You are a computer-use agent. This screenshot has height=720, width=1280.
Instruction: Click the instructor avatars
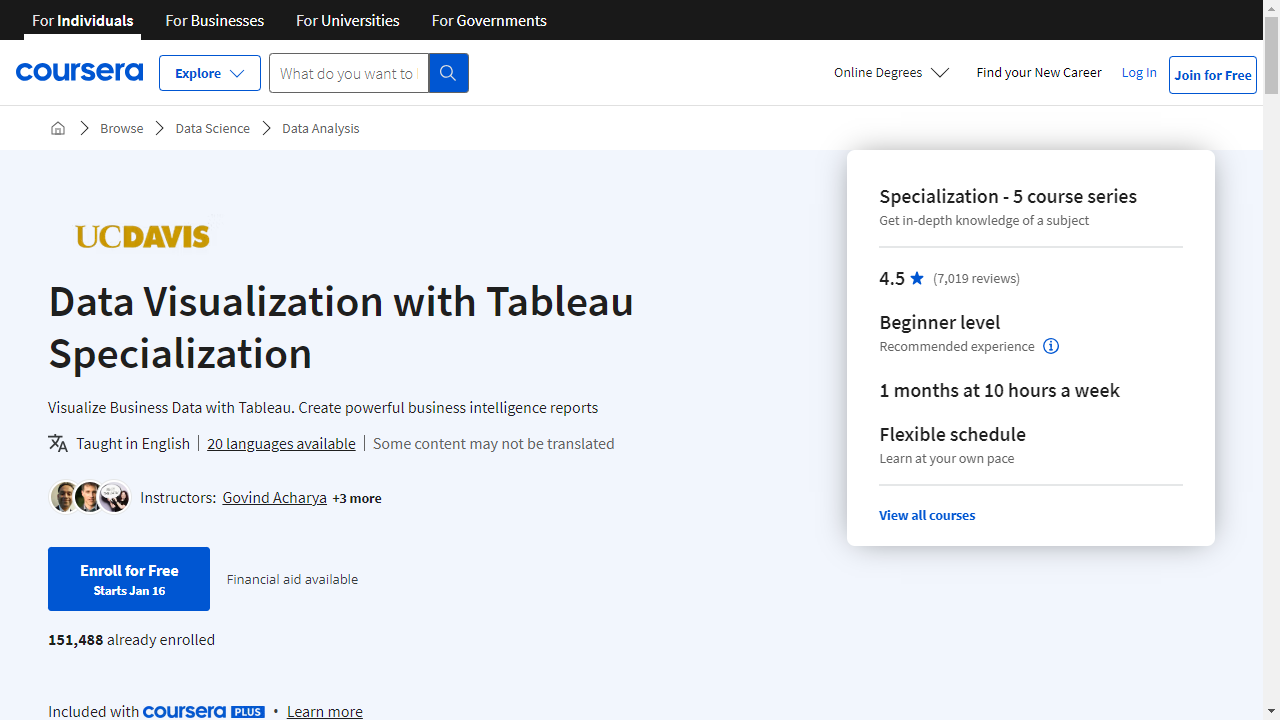[x=90, y=497]
